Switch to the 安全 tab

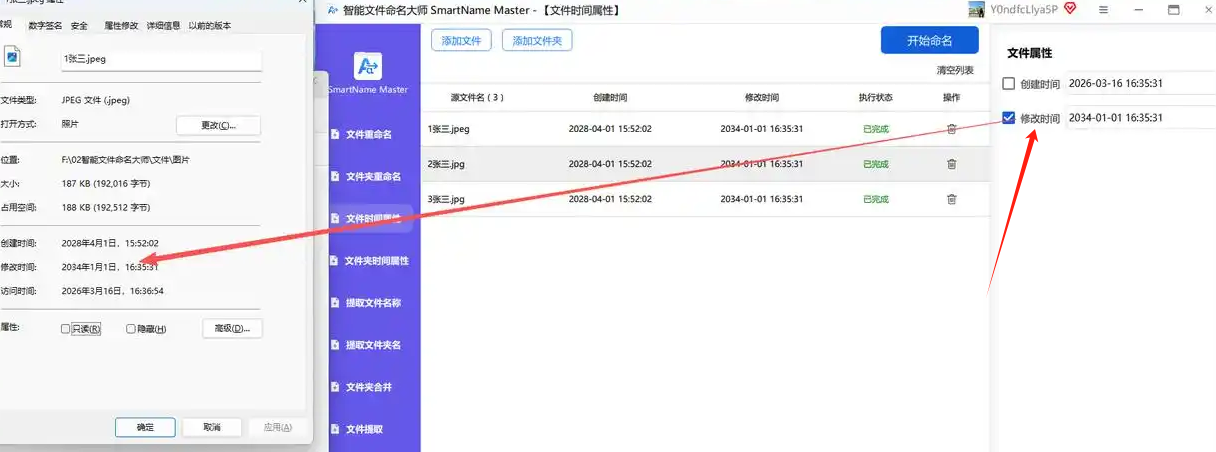point(79,26)
